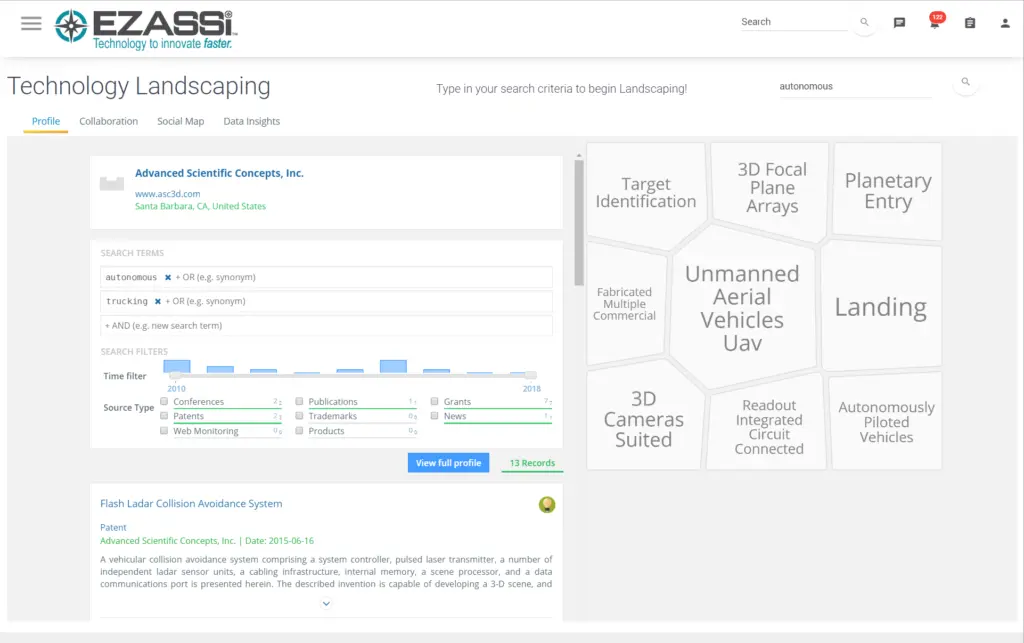Image resolution: width=1024 pixels, height=643 pixels.
Task: Toggle the Patents source checkbox
Action: [x=164, y=416]
